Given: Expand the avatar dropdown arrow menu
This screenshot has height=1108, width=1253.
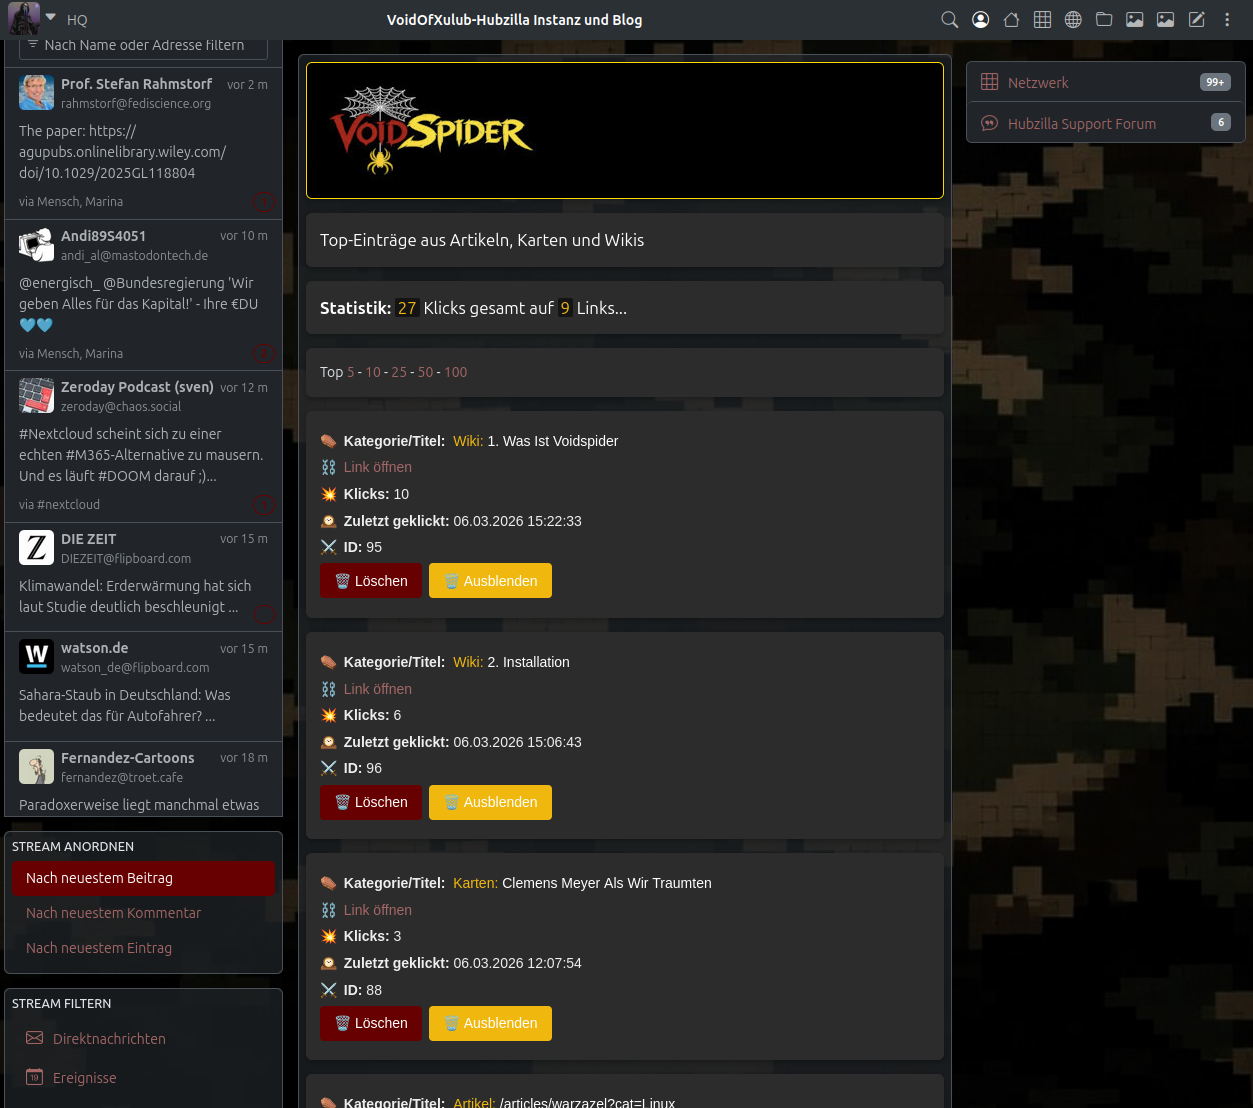Looking at the screenshot, I should pyautogui.click(x=51, y=18).
